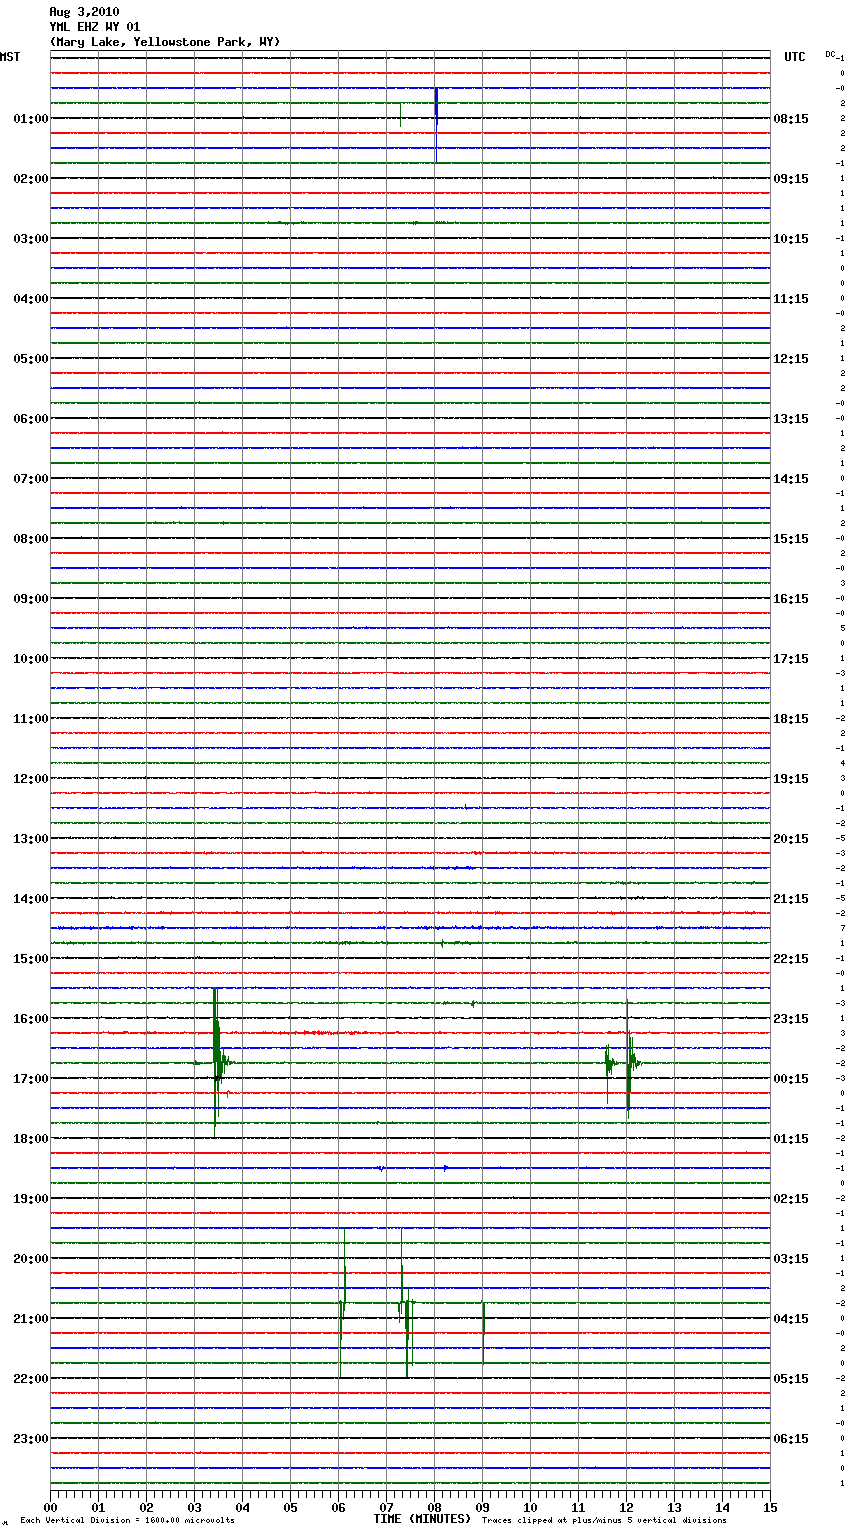This screenshot has width=850, height=1534.
Task: Click the '04:15' UTC time label
Action: [x=791, y=1319]
